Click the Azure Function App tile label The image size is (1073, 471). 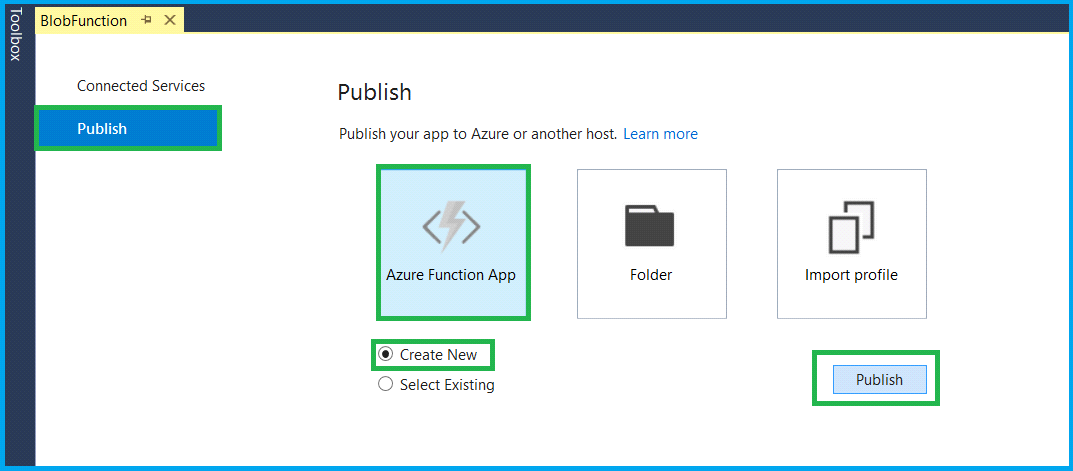451,275
